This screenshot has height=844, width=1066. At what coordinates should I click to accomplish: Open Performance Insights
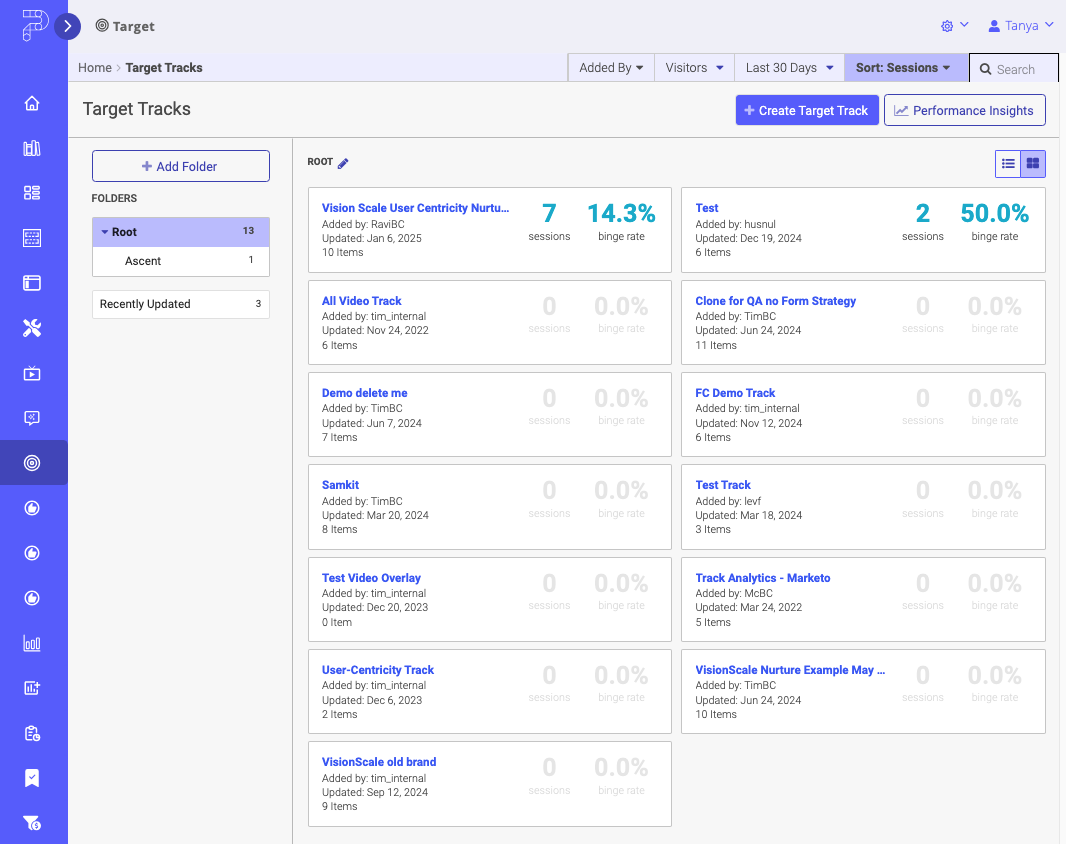pos(964,111)
